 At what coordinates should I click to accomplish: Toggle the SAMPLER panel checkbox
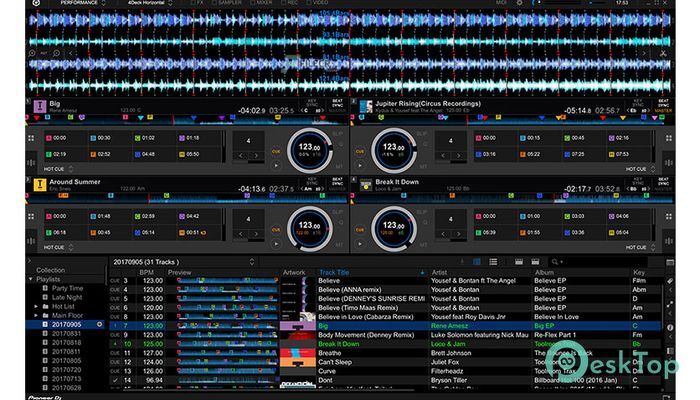click(x=227, y=3)
